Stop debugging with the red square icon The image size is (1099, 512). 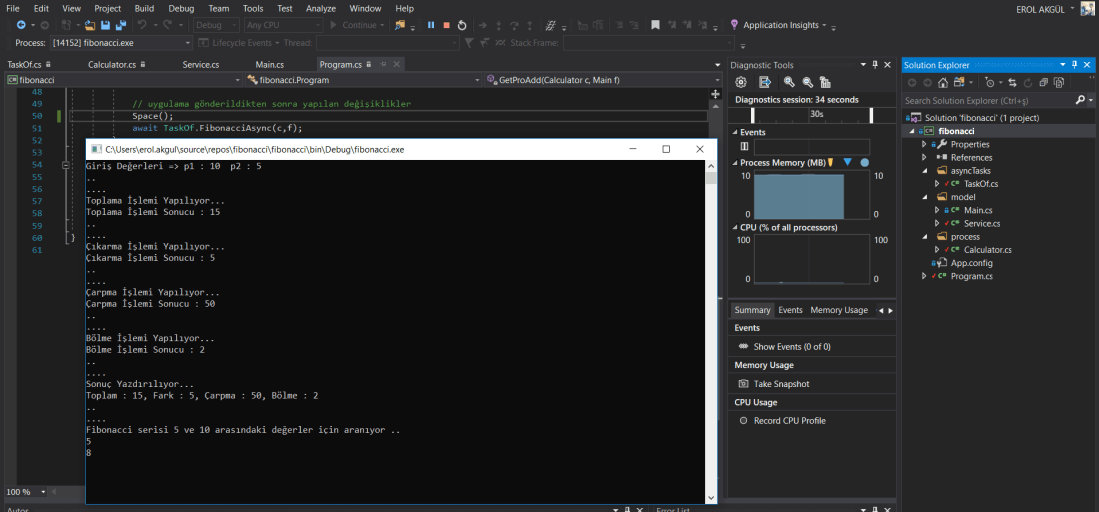click(x=446, y=25)
